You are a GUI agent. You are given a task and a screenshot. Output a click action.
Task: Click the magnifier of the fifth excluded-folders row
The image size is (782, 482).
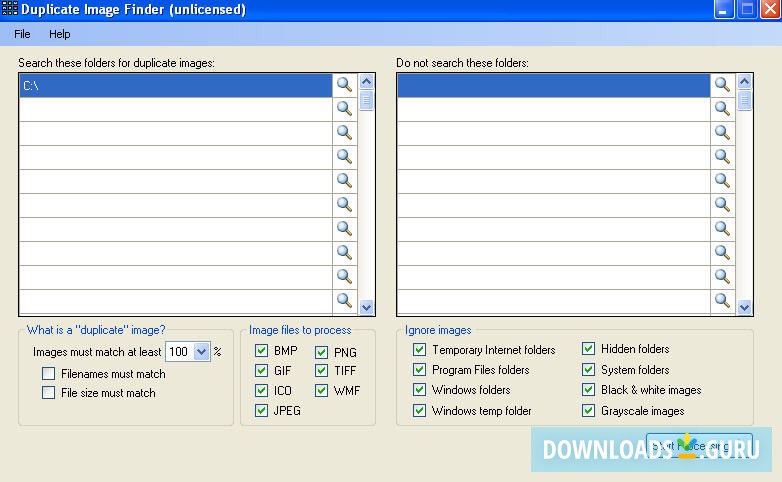tap(723, 181)
